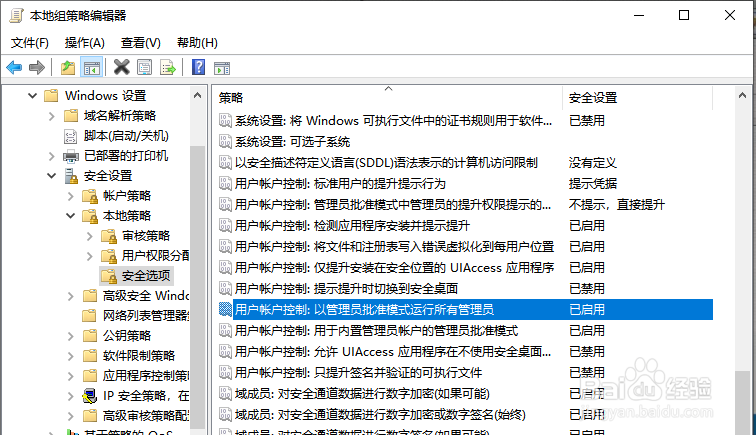Select 高级审核策略配置 in the tree
This screenshot has width=756, height=439.
[146, 416]
